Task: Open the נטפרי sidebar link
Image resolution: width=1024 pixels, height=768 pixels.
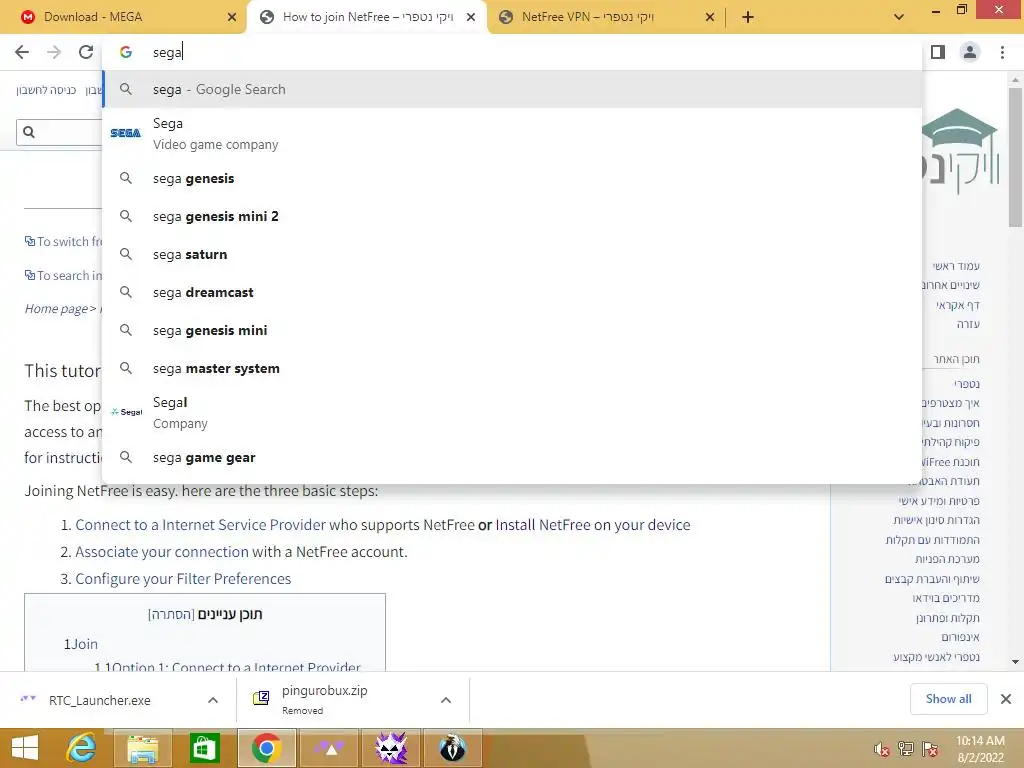Action: (x=967, y=384)
